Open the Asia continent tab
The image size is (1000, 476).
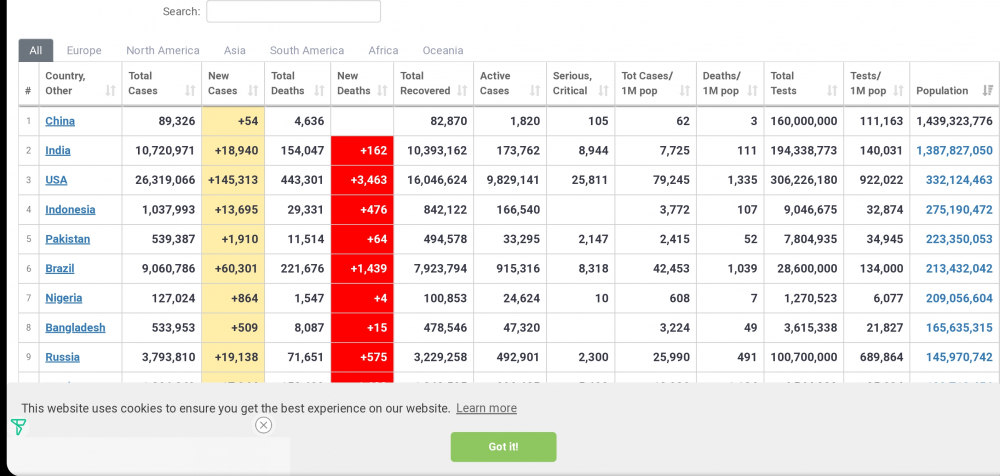(x=234, y=51)
